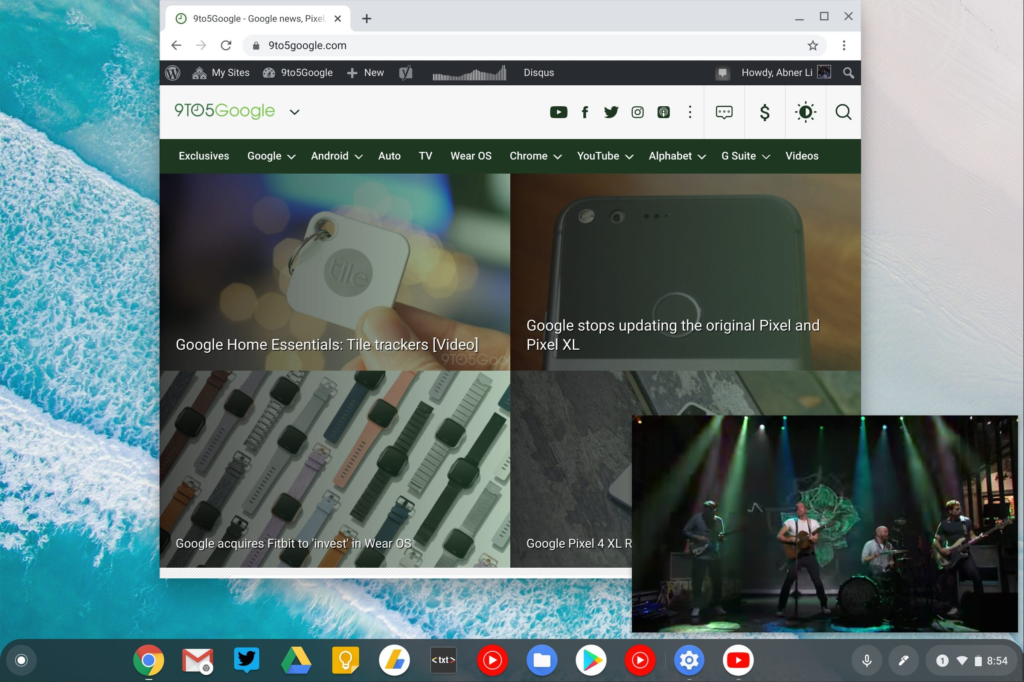Click the WordPress logo in admin bar

(x=173, y=73)
